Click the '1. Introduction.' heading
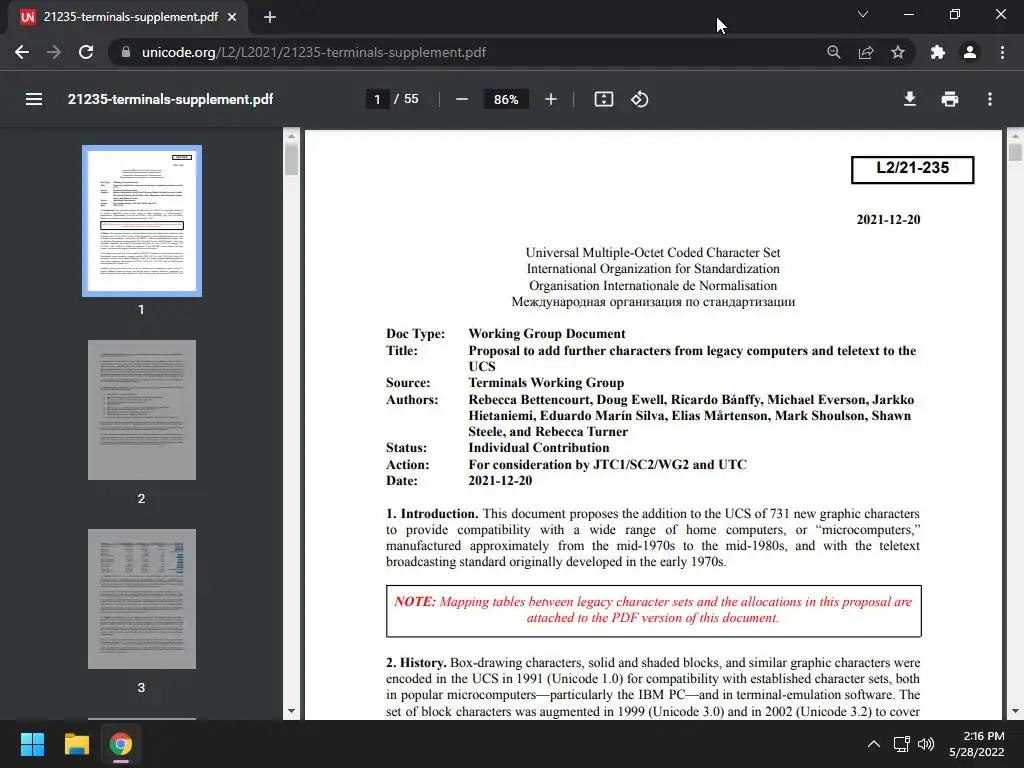Image resolution: width=1024 pixels, height=768 pixels. pos(432,514)
